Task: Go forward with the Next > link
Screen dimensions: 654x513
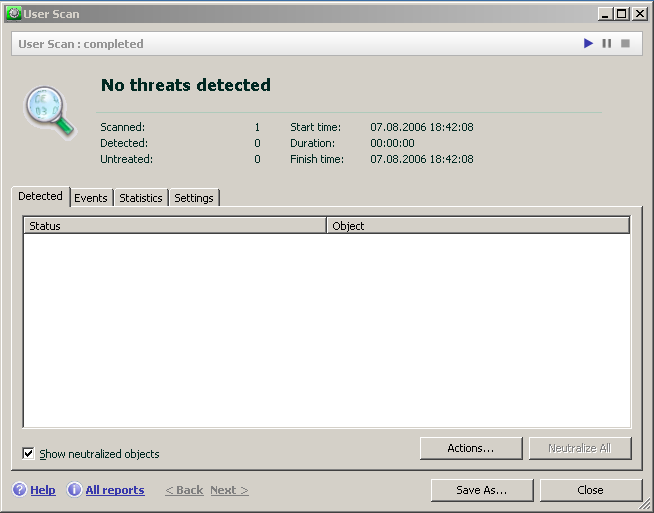Action: coord(229,490)
